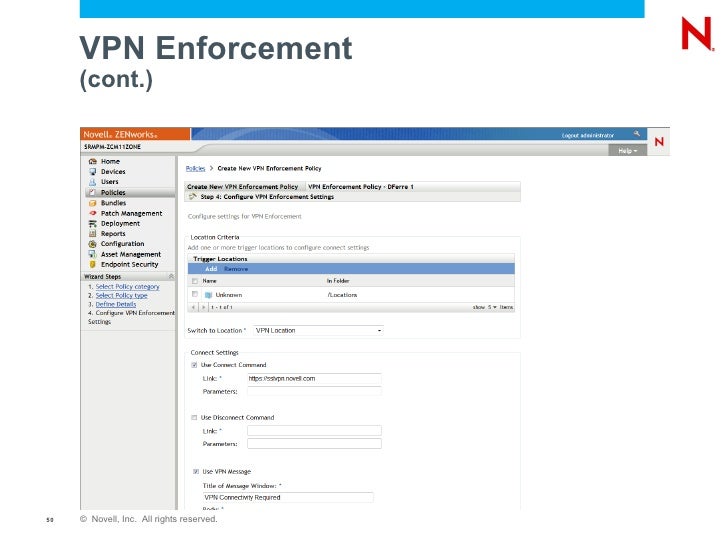Click Remove in Trigger Locations bar
The height and width of the screenshot is (546, 728).
[236, 269]
